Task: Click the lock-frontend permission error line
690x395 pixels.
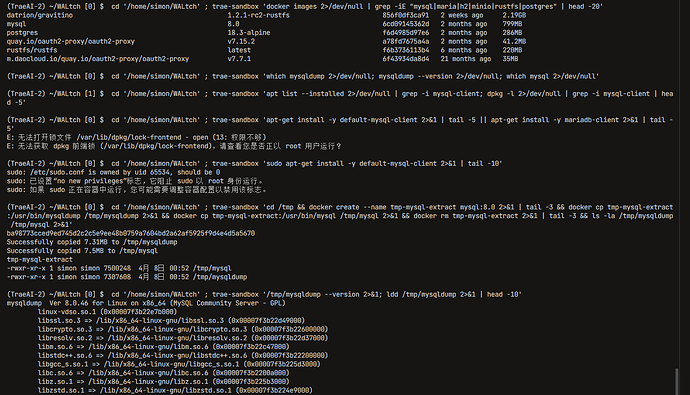Action: coord(136,138)
